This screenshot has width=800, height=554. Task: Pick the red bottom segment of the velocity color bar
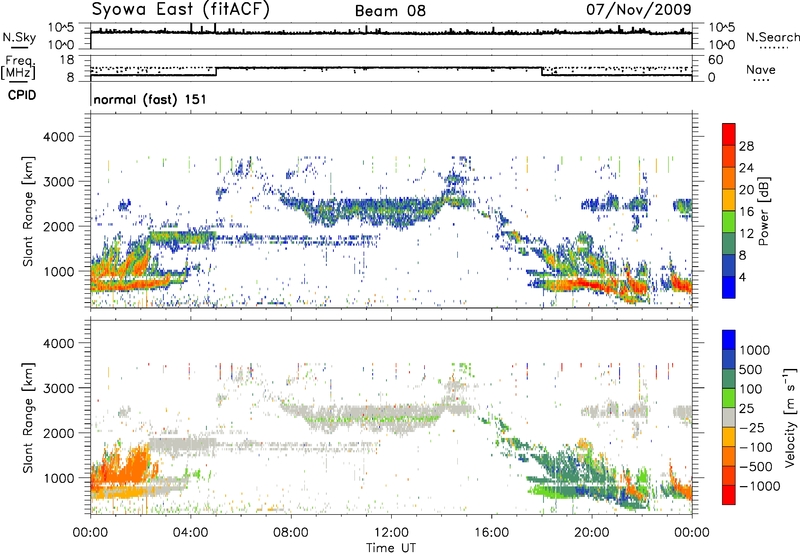tap(729, 495)
